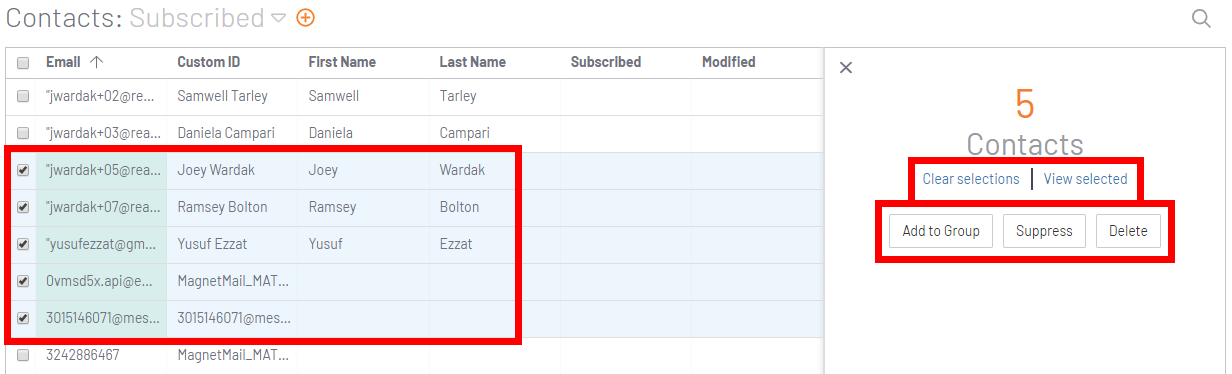
Task: Sort by the Last Name column header
Action: click(x=472, y=62)
